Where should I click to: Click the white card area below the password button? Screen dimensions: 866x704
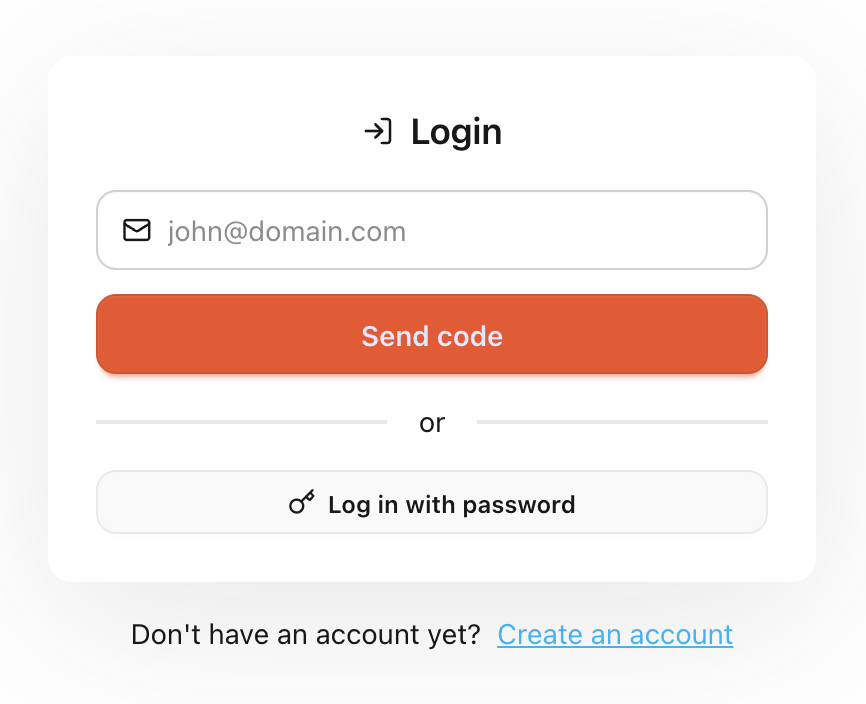[432, 558]
